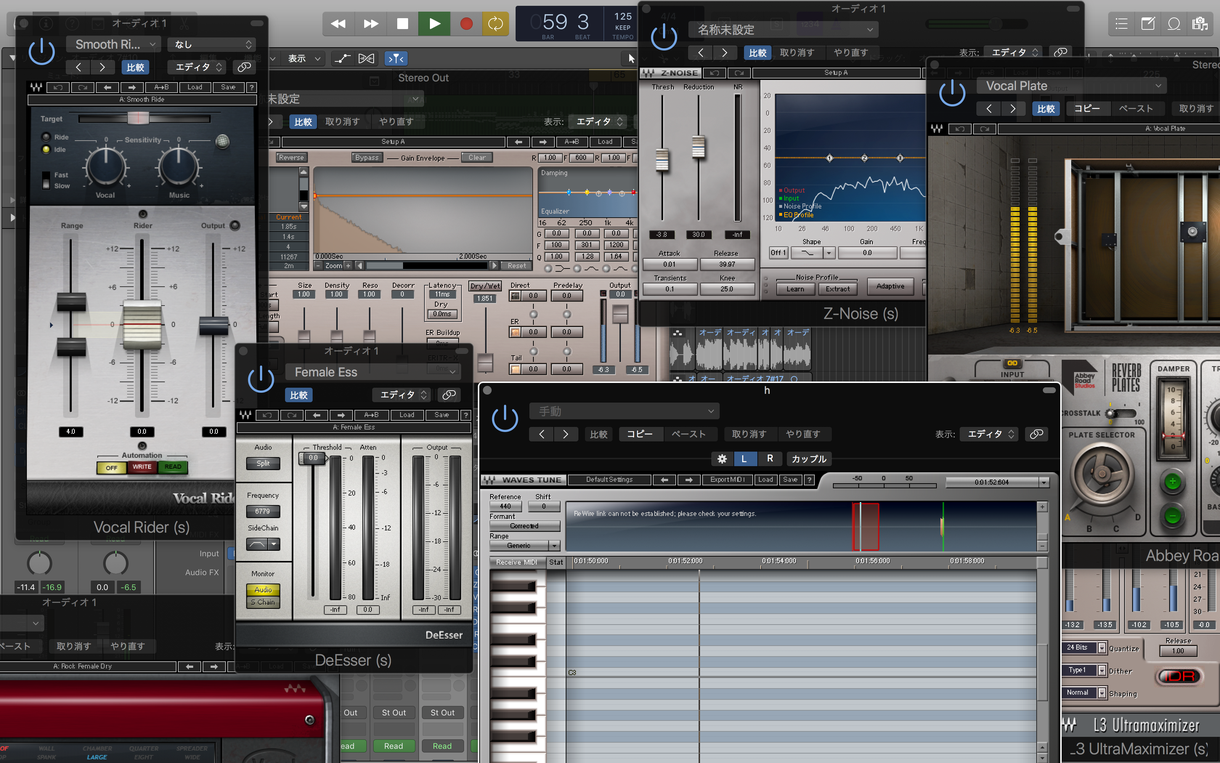Select カップル mode in Waves Tune
This screenshot has width=1220, height=763.
pyautogui.click(x=809, y=459)
